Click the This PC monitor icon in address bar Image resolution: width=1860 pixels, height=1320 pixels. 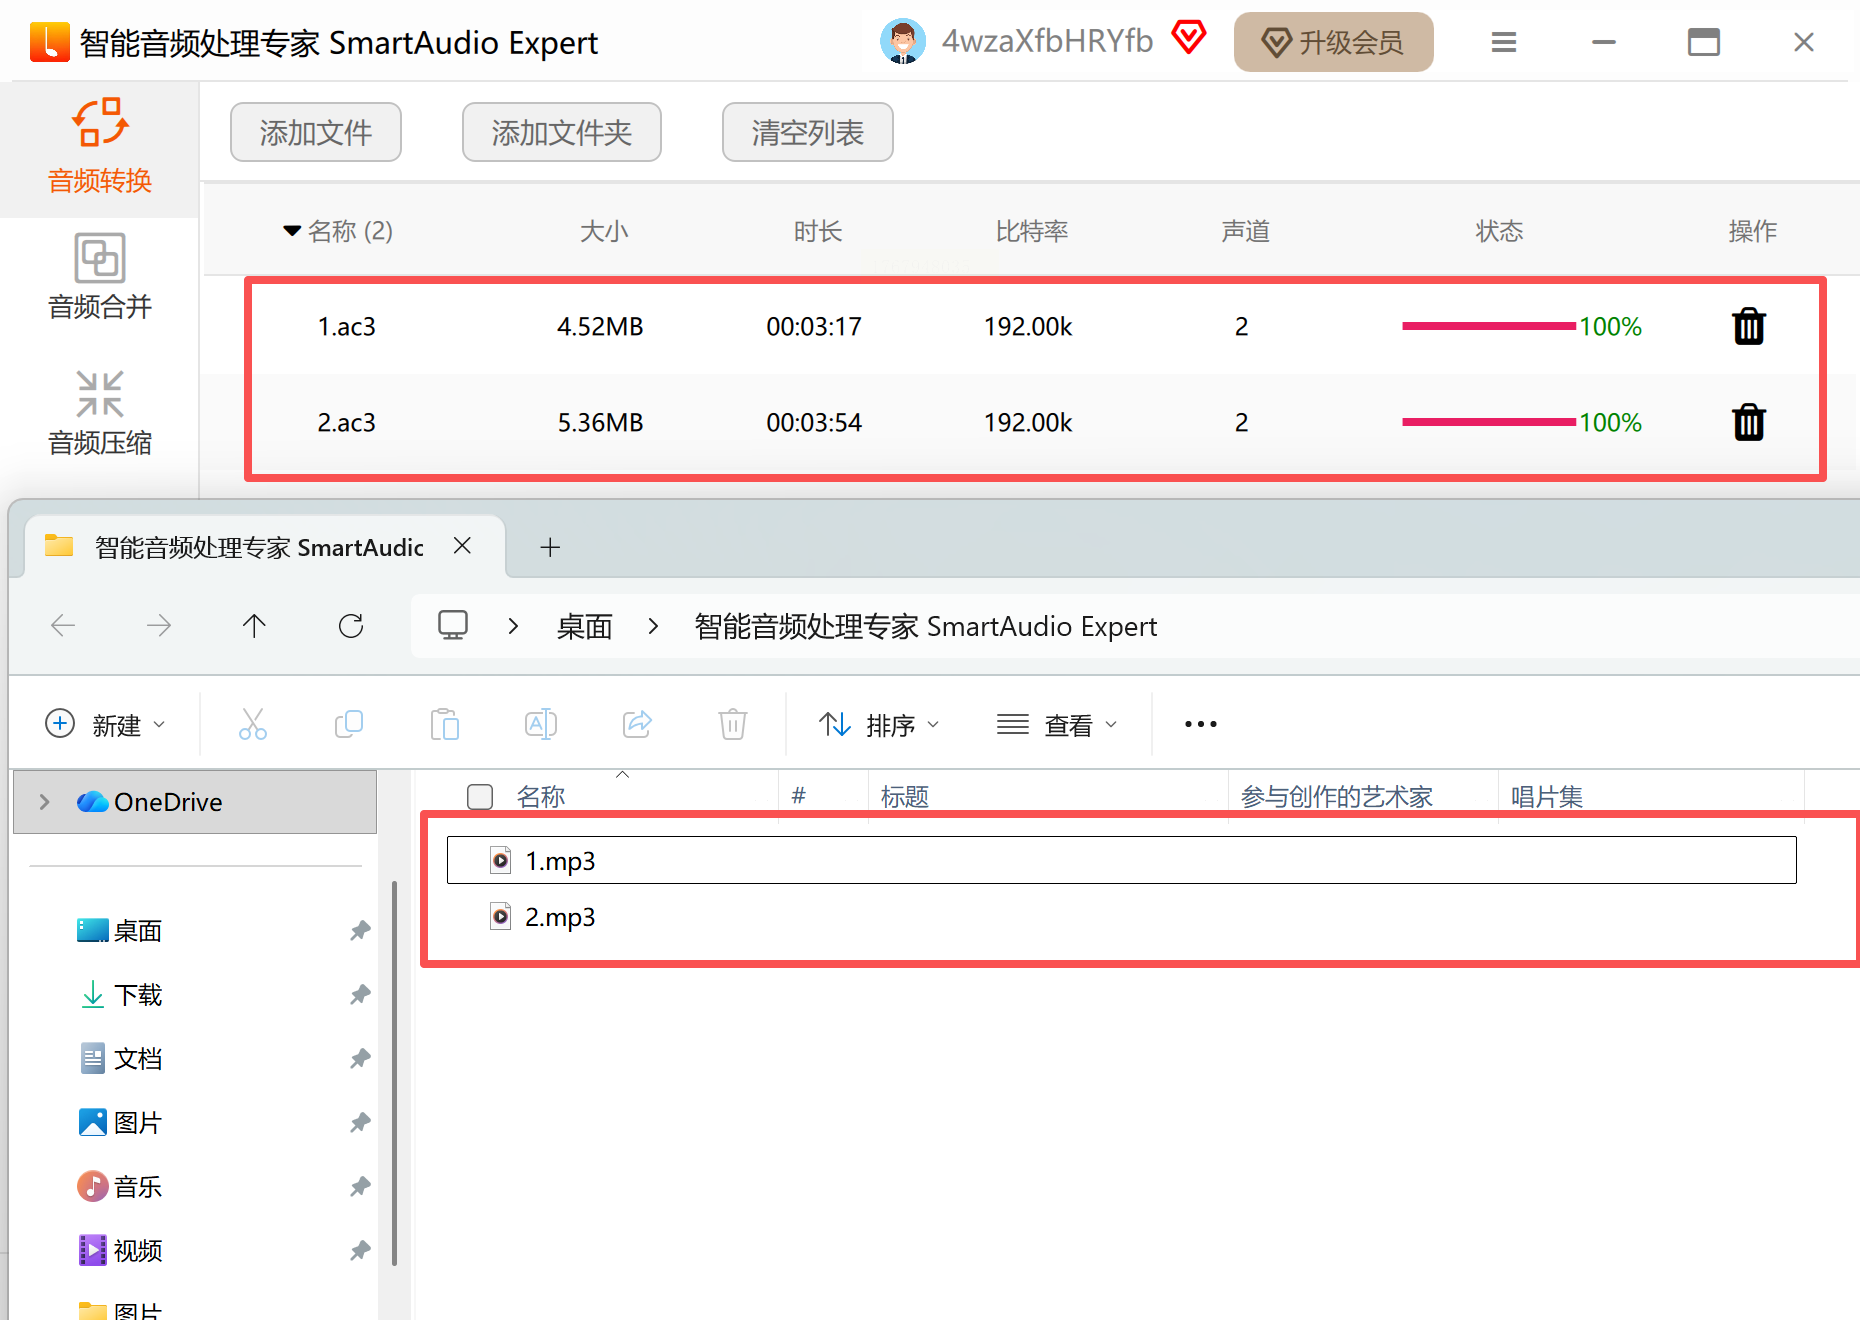click(x=453, y=626)
